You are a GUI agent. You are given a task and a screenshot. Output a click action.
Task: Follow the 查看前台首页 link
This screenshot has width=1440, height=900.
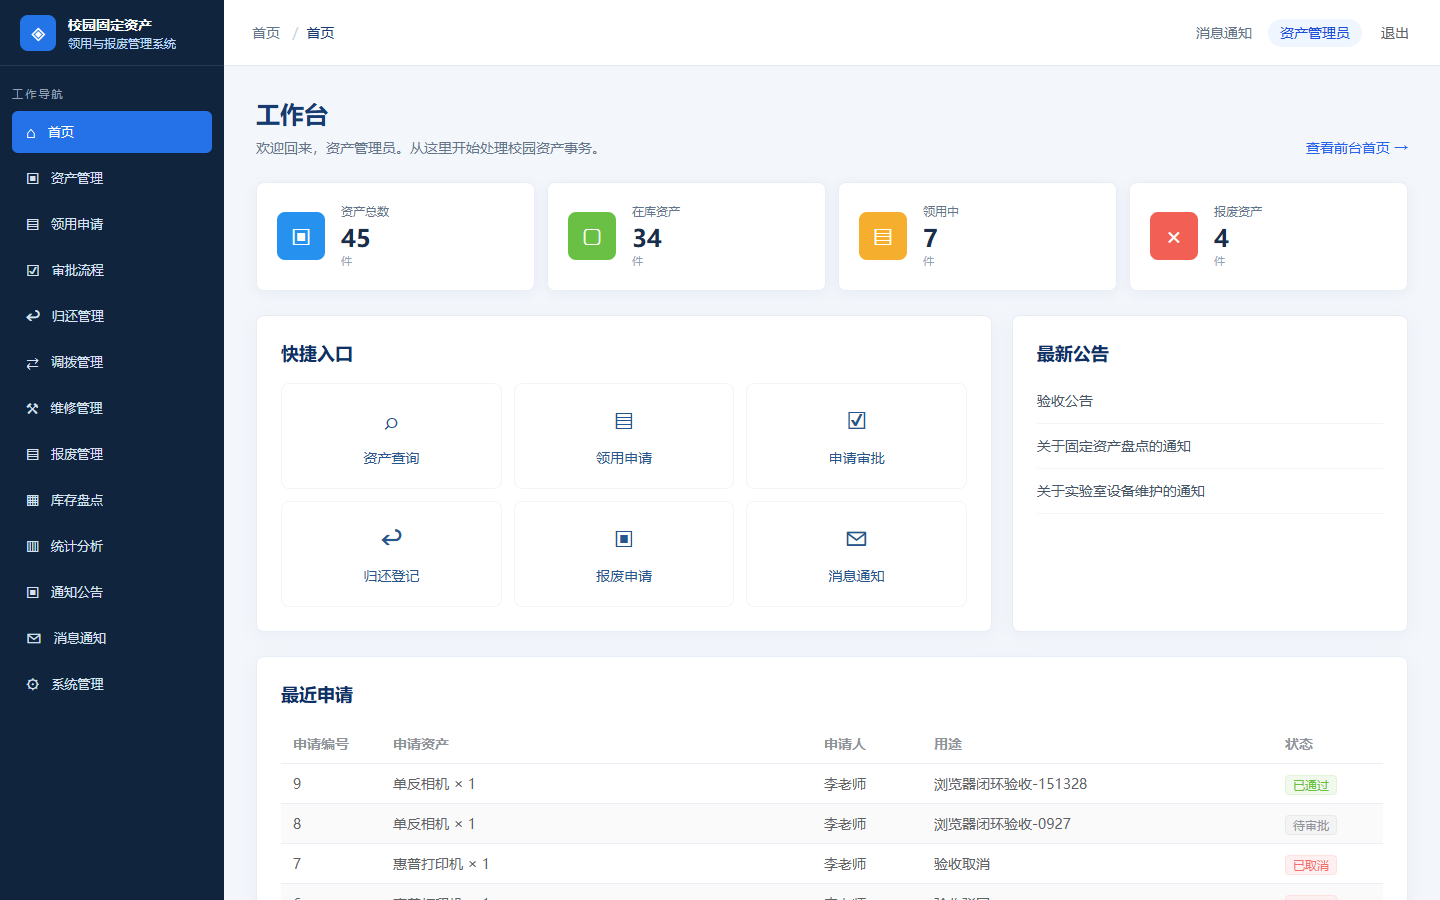[1356, 148]
